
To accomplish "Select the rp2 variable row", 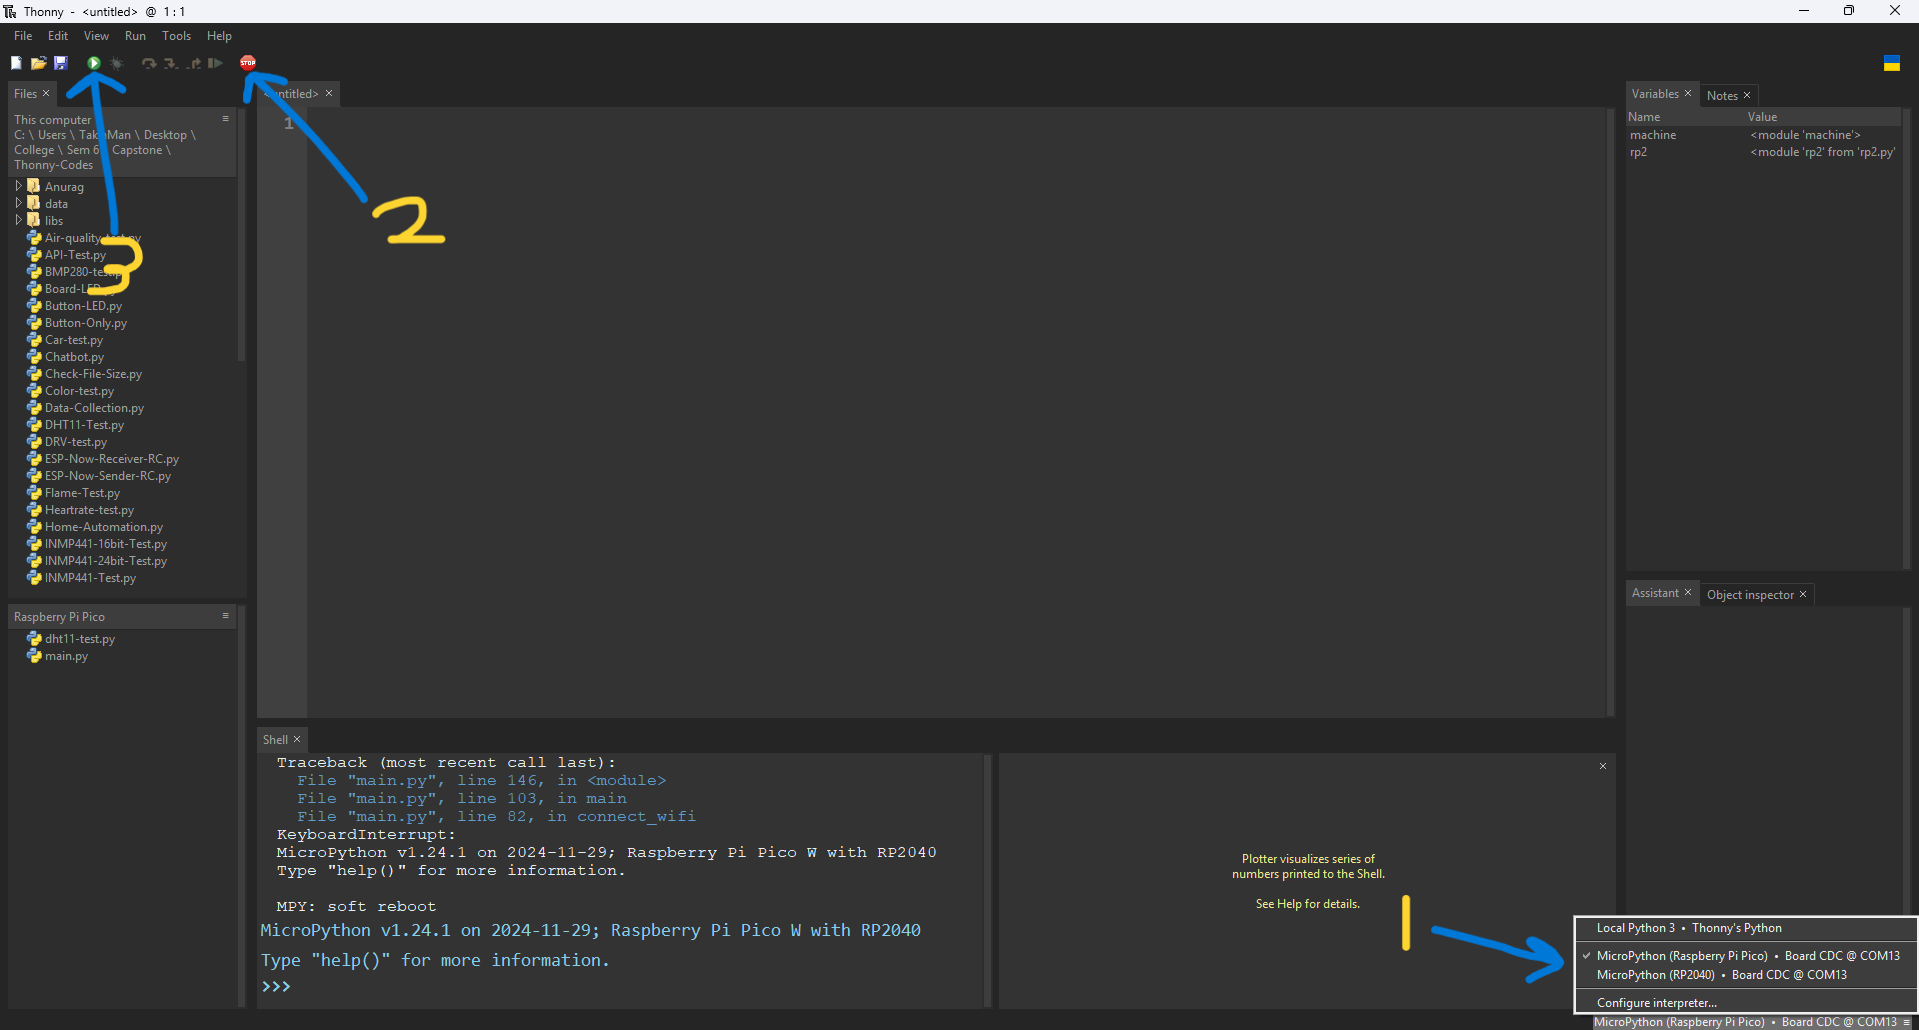I will coord(1762,152).
